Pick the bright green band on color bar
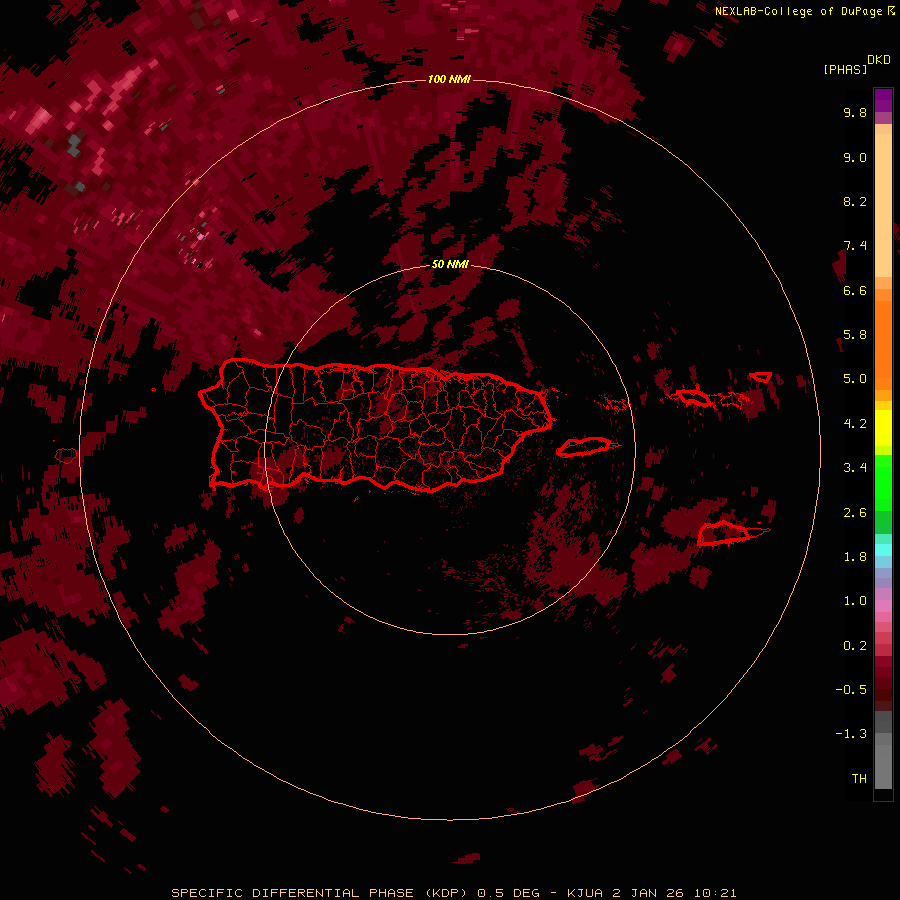The image size is (900, 900). point(883,482)
